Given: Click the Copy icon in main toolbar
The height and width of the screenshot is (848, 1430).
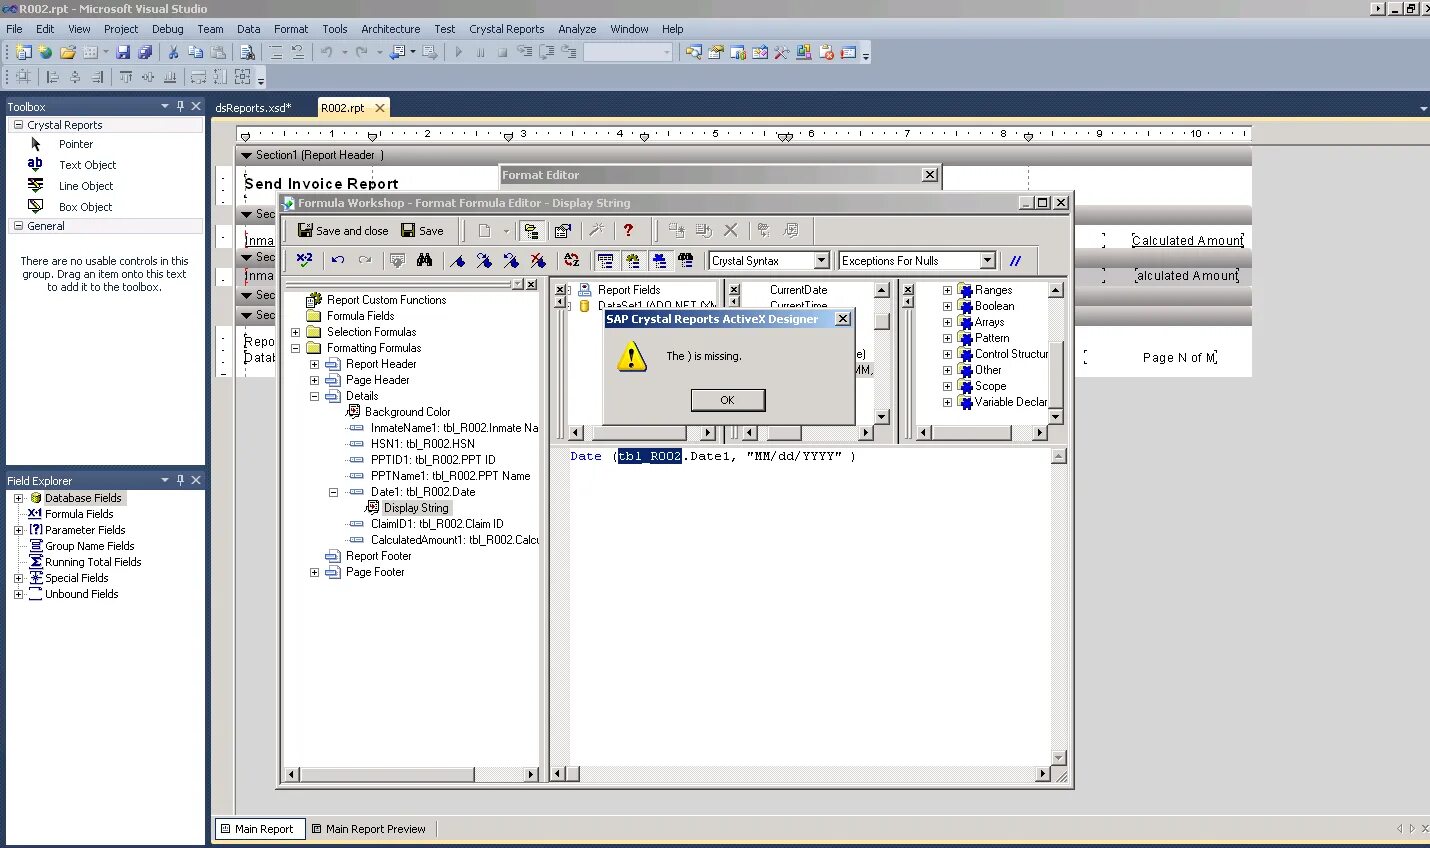Looking at the screenshot, I should [195, 52].
